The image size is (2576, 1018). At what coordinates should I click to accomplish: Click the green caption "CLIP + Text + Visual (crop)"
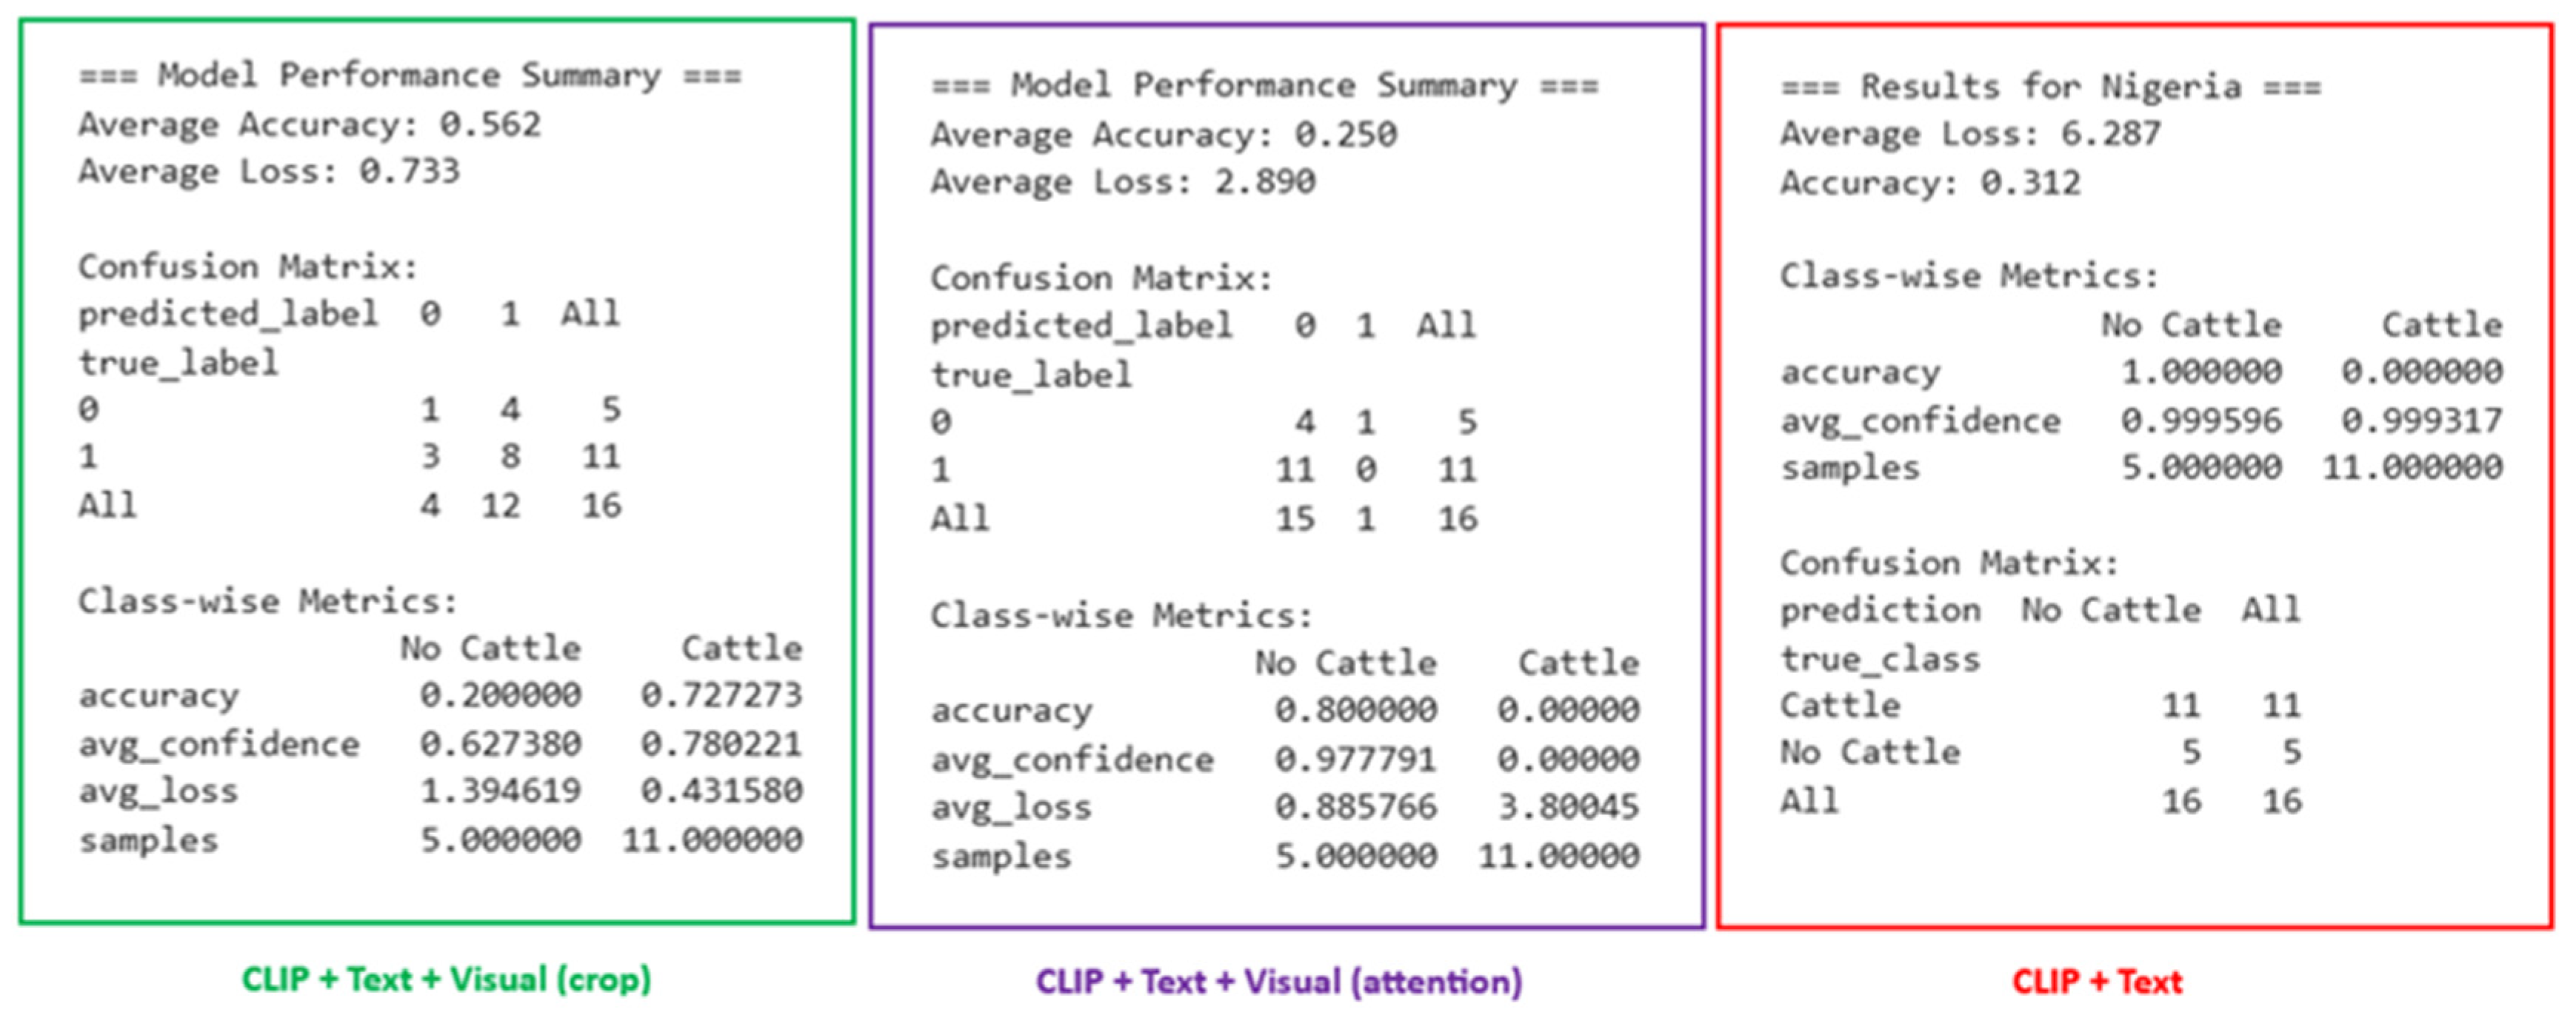pos(446,978)
